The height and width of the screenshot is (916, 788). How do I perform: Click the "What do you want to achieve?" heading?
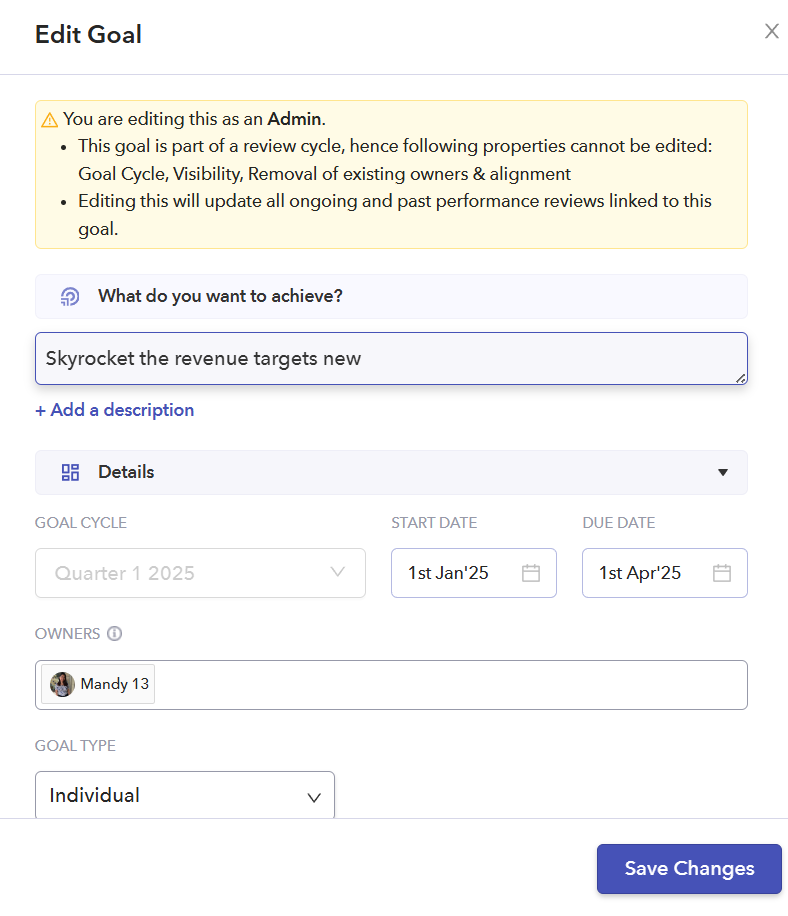click(220, 296)
